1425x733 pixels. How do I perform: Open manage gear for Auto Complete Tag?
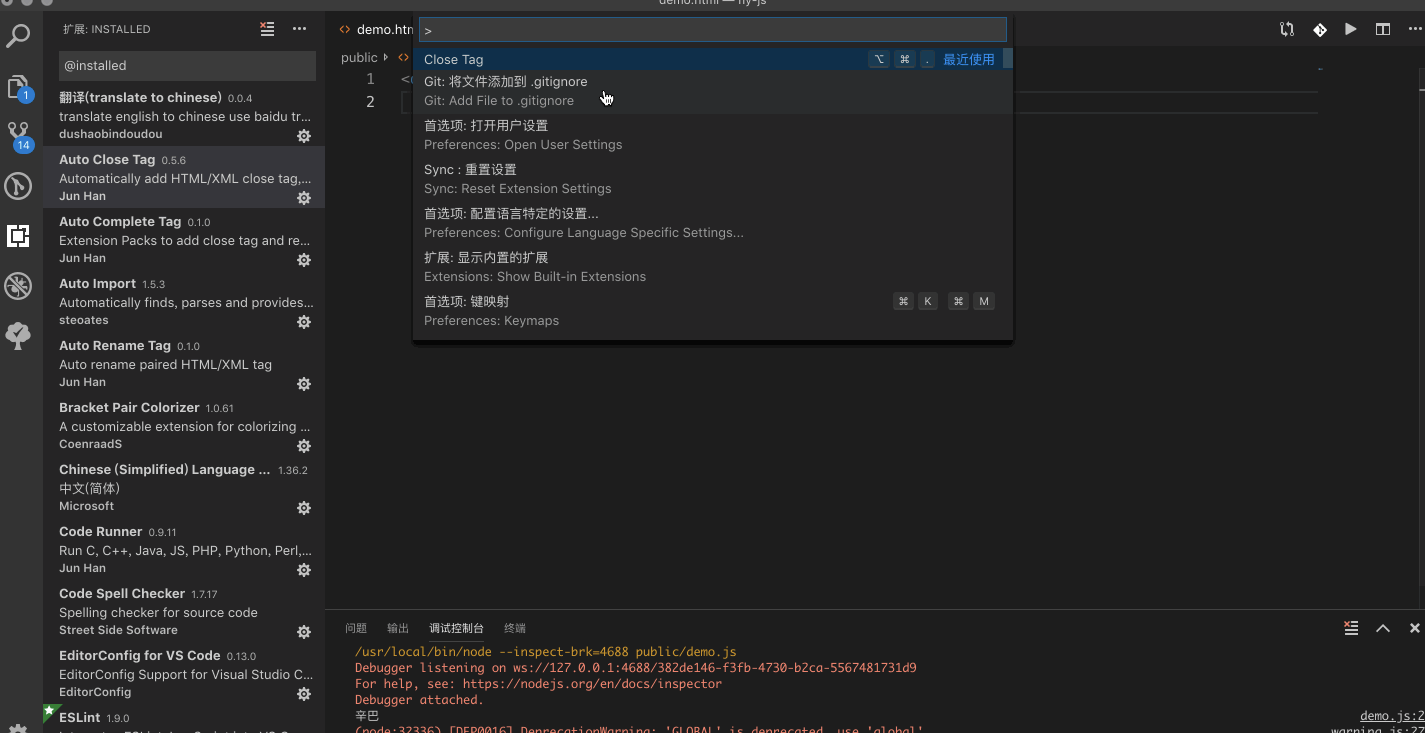pos(304,260)
